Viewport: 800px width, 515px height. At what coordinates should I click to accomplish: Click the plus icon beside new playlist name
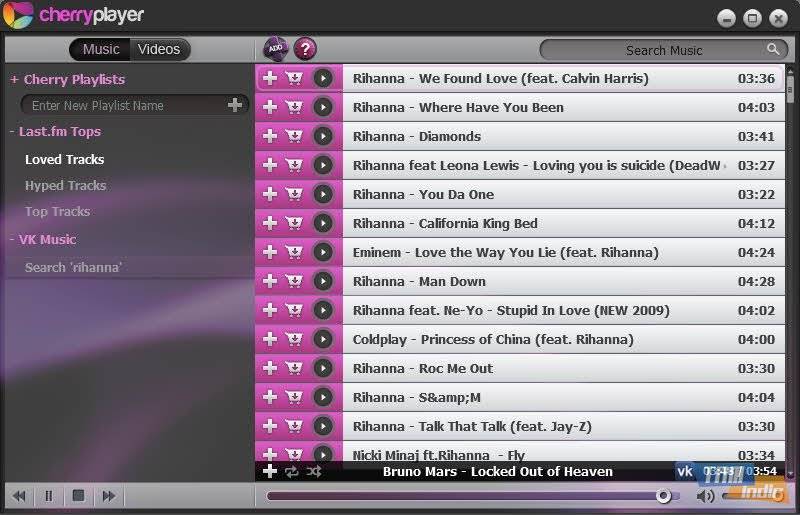point(235,105)
